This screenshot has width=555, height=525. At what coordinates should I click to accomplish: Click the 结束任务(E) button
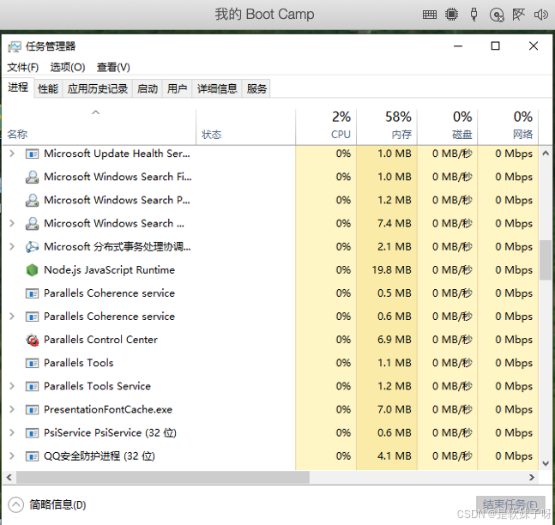point(510,505)
